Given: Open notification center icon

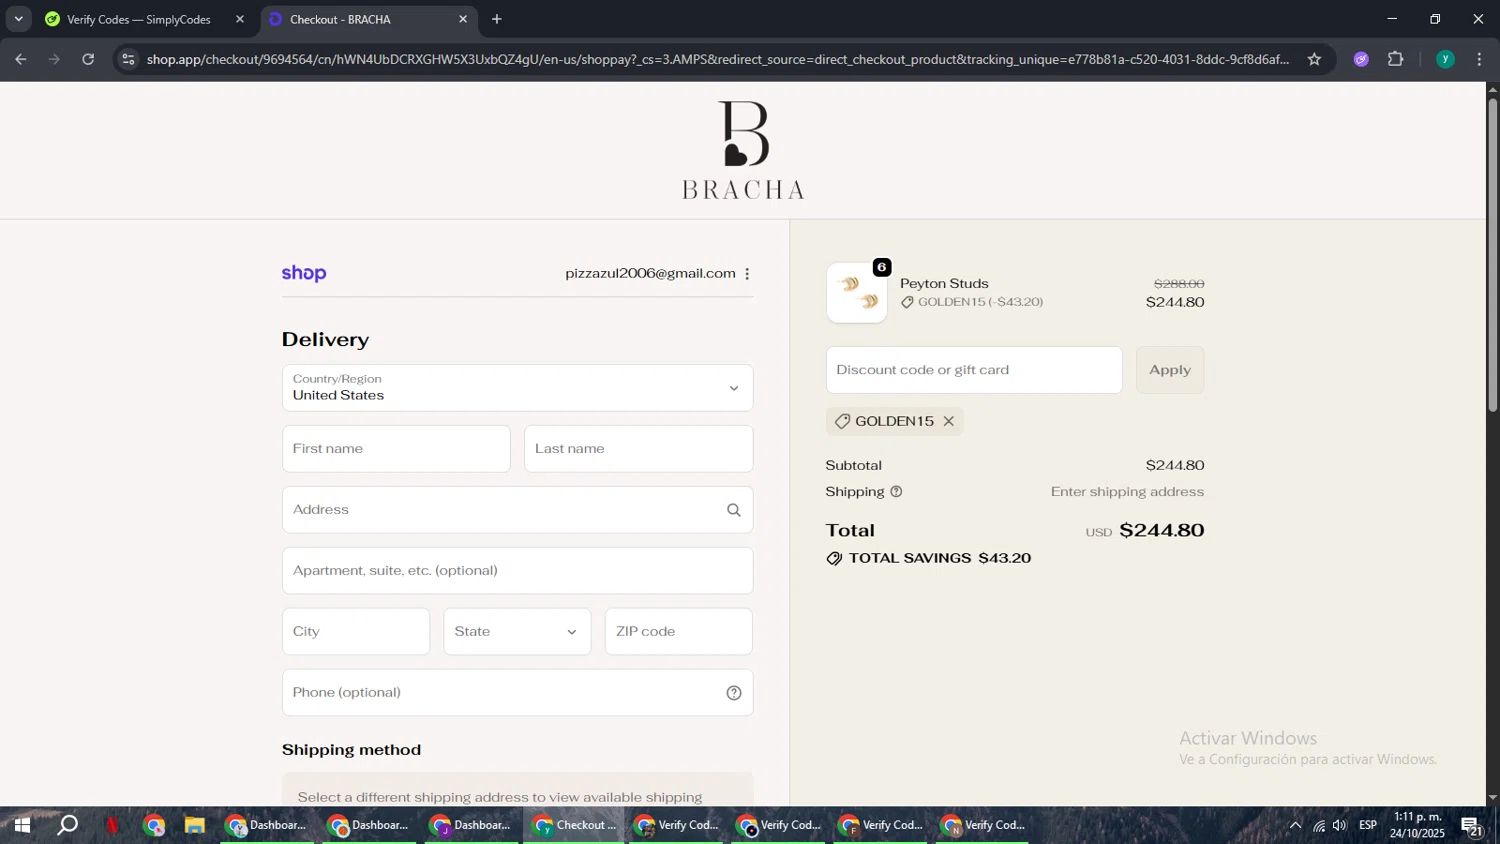Looking at the screenshot, I should point(1471,826).
